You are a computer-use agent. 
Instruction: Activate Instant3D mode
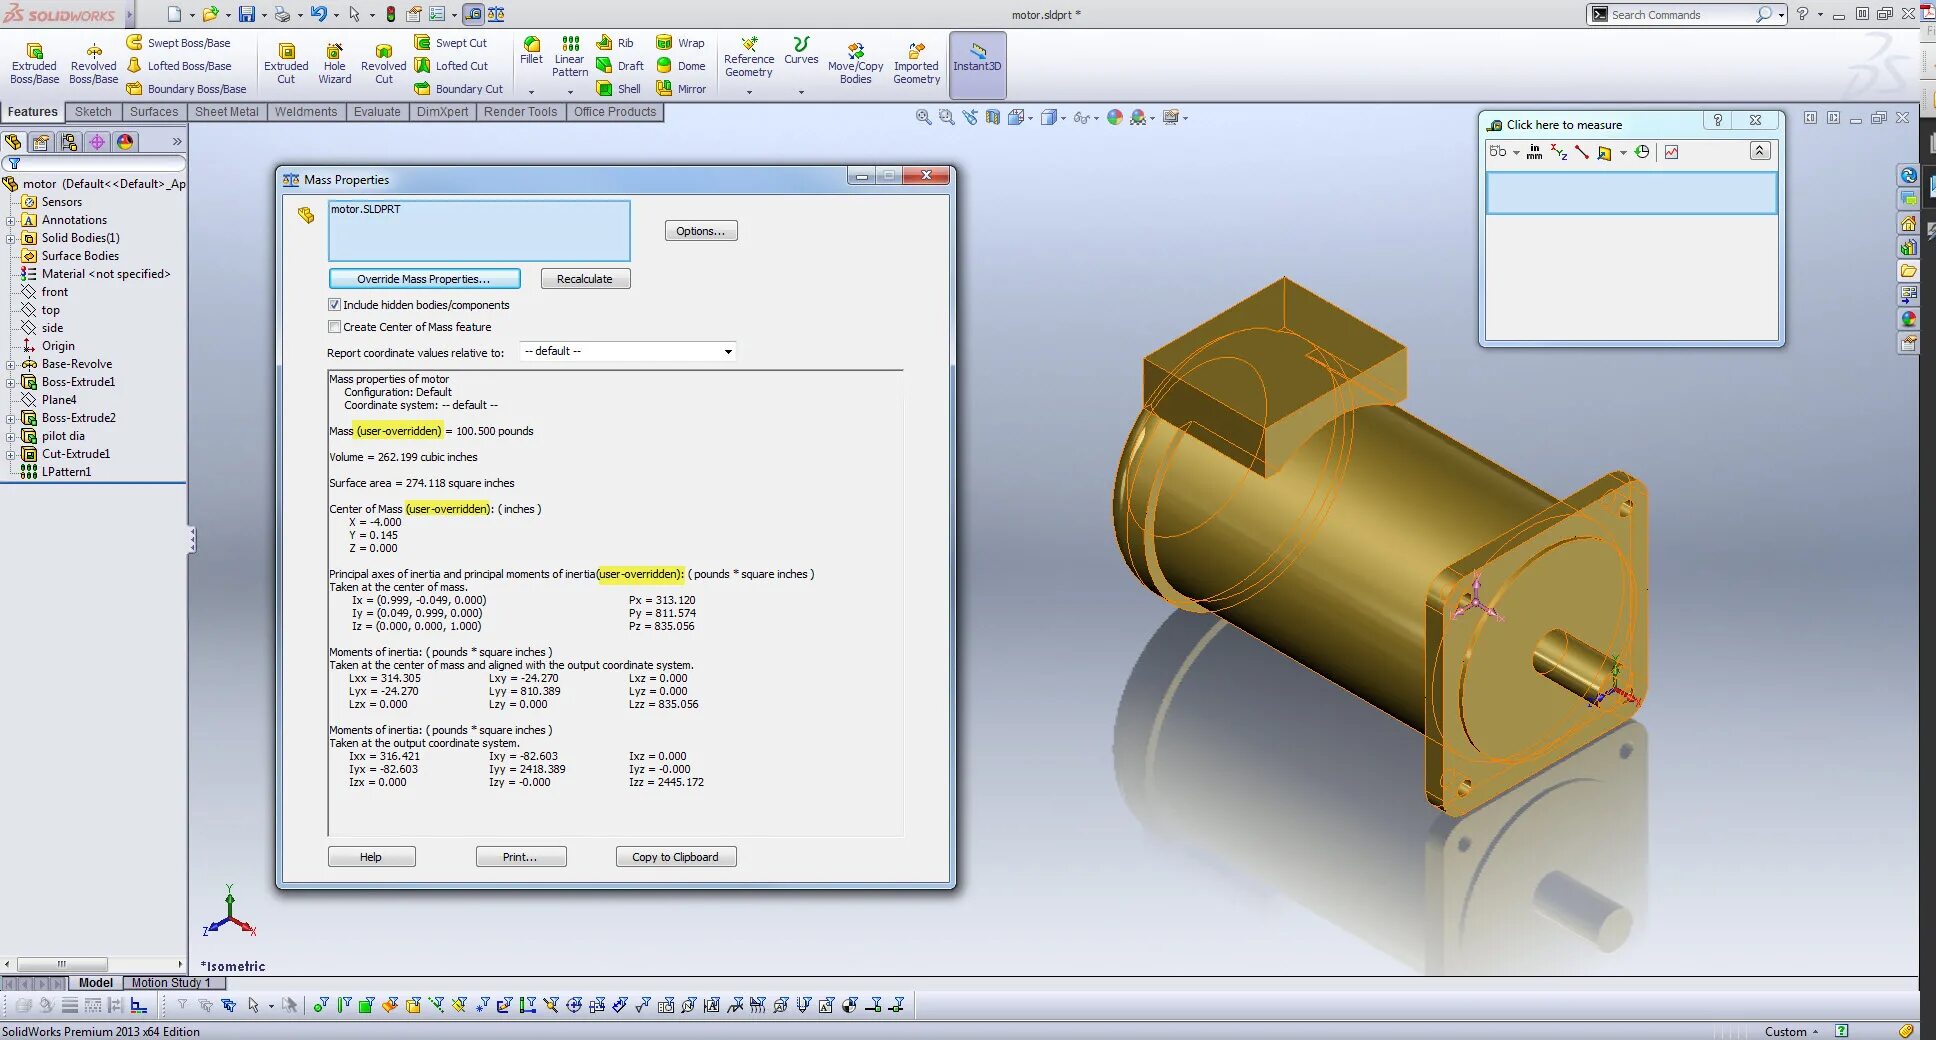tap(977, 62)
